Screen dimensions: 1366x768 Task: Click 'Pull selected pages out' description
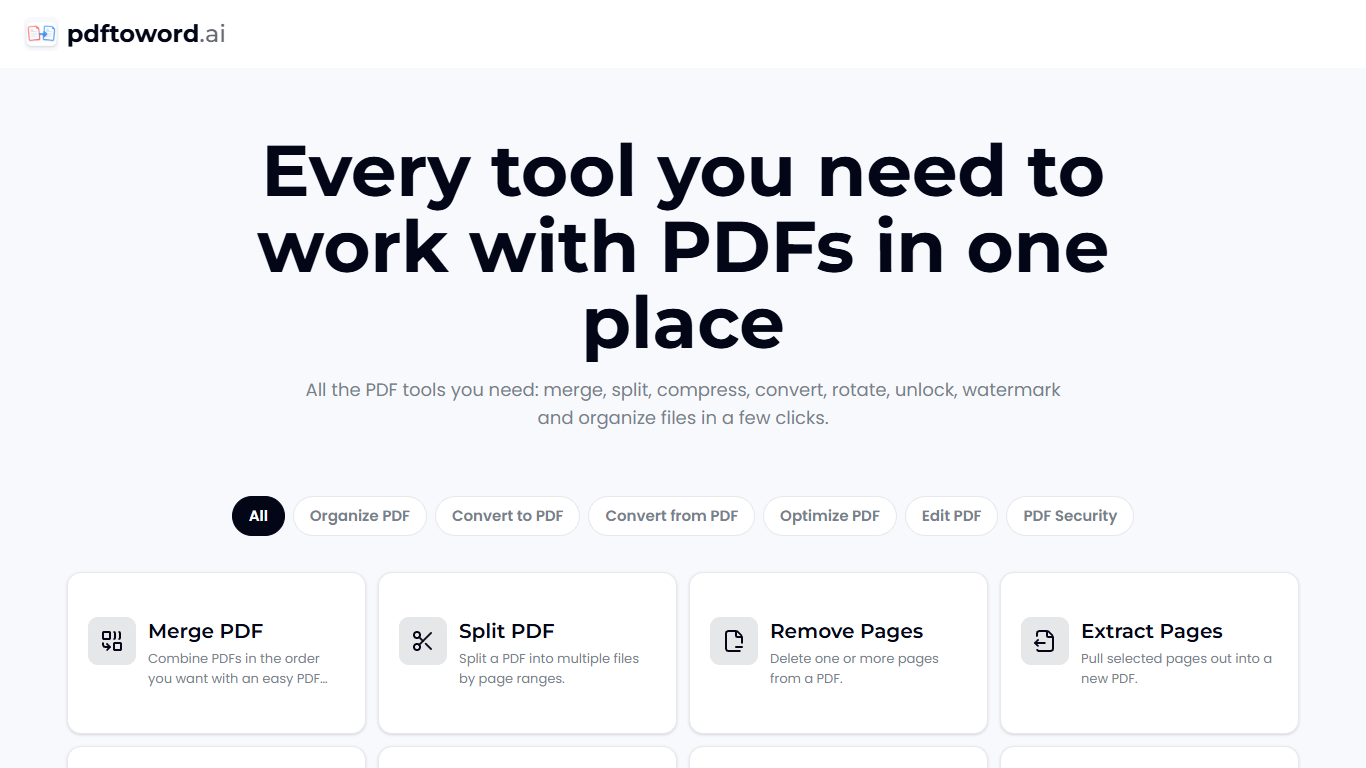coord(1177,668)
